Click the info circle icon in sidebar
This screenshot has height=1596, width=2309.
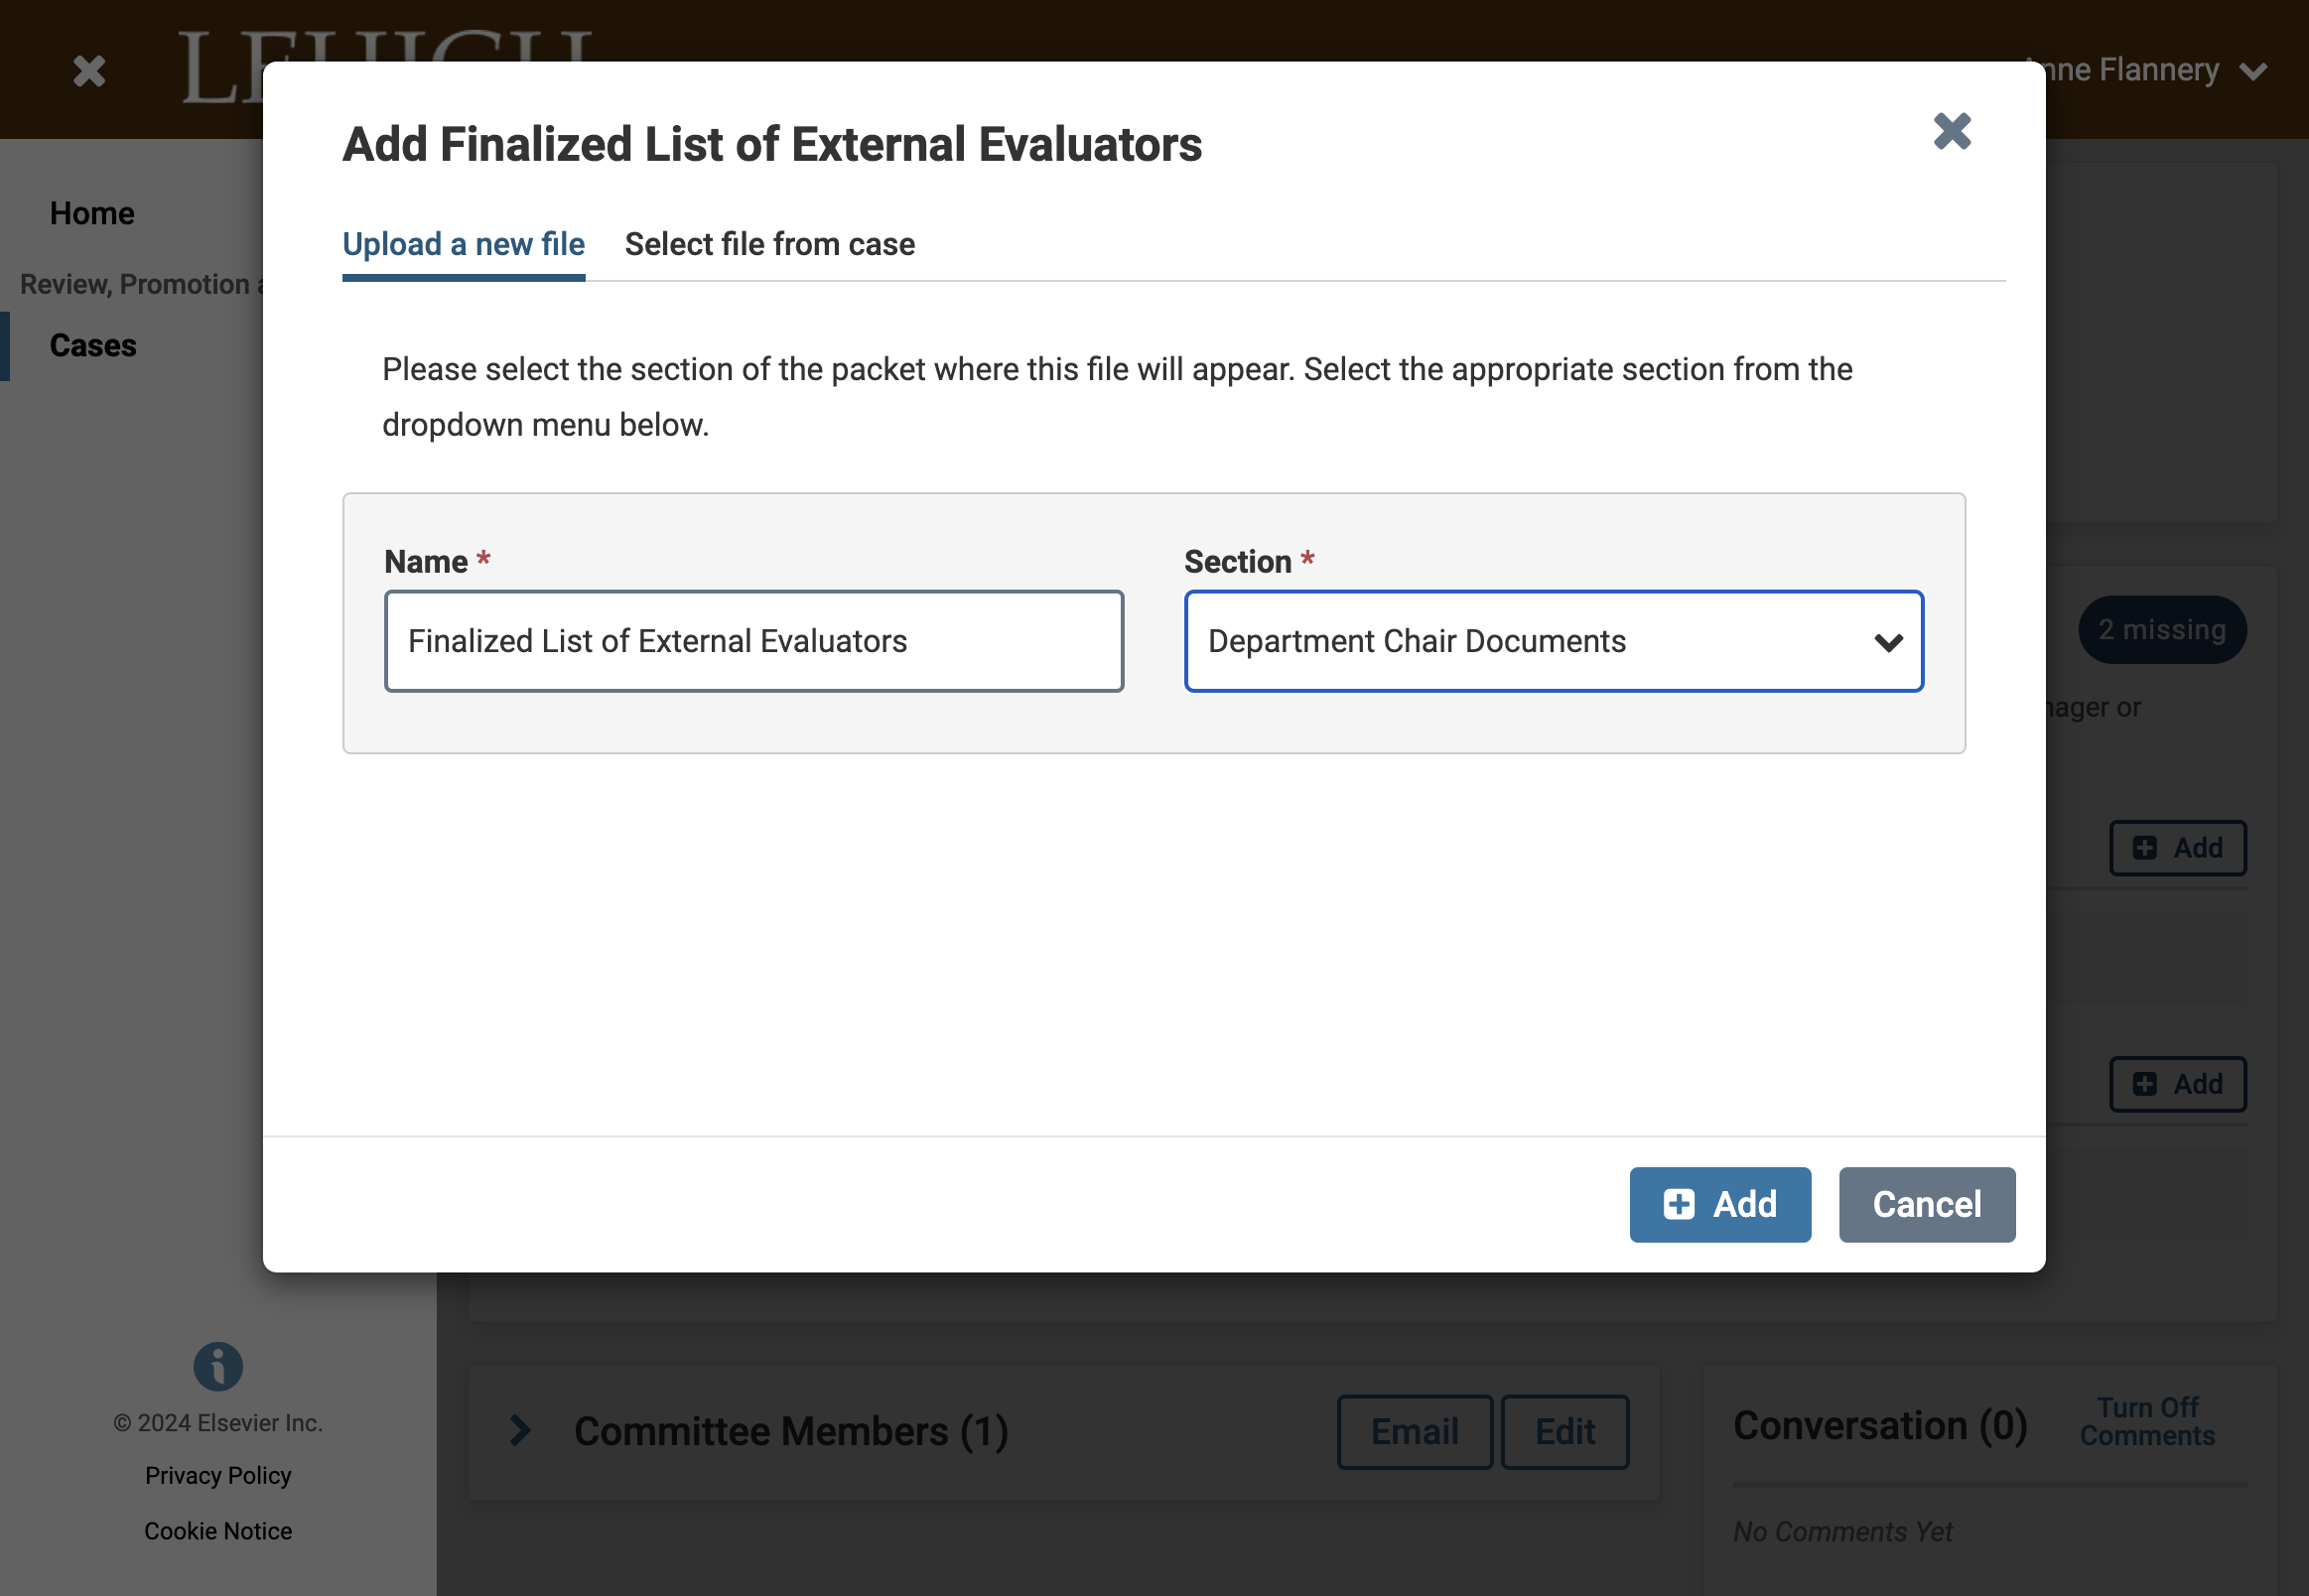(x=218, y=1366)
